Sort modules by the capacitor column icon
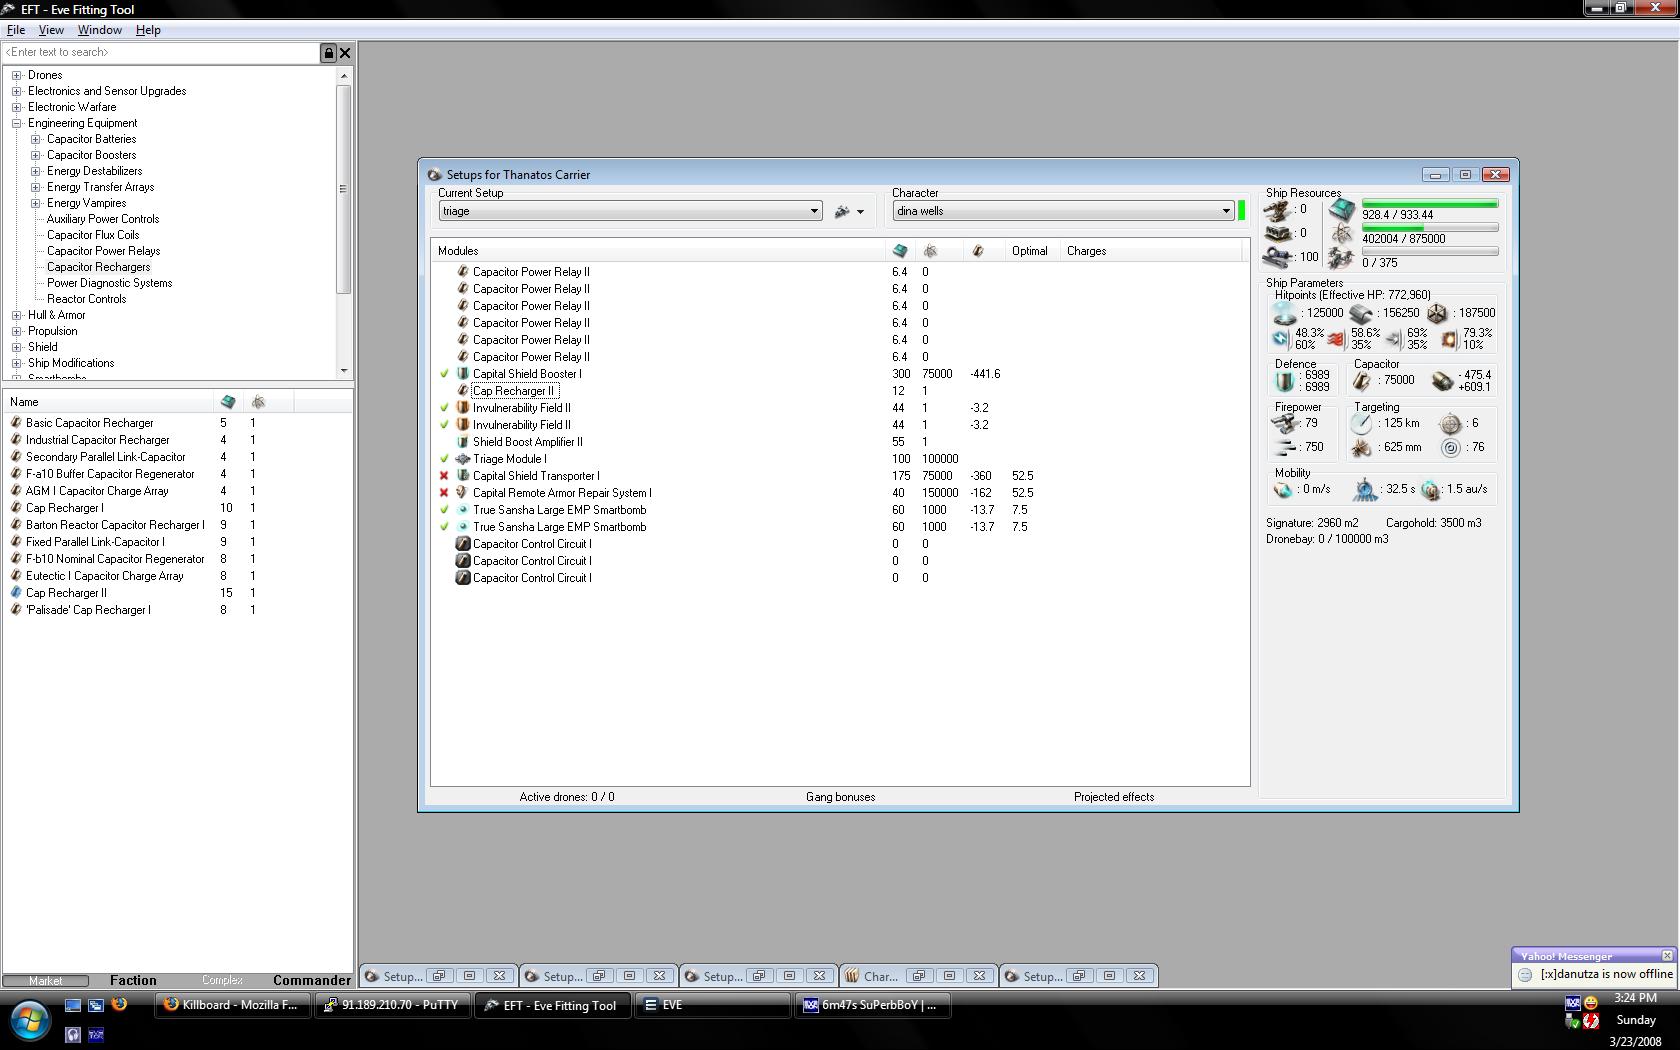 978,251
